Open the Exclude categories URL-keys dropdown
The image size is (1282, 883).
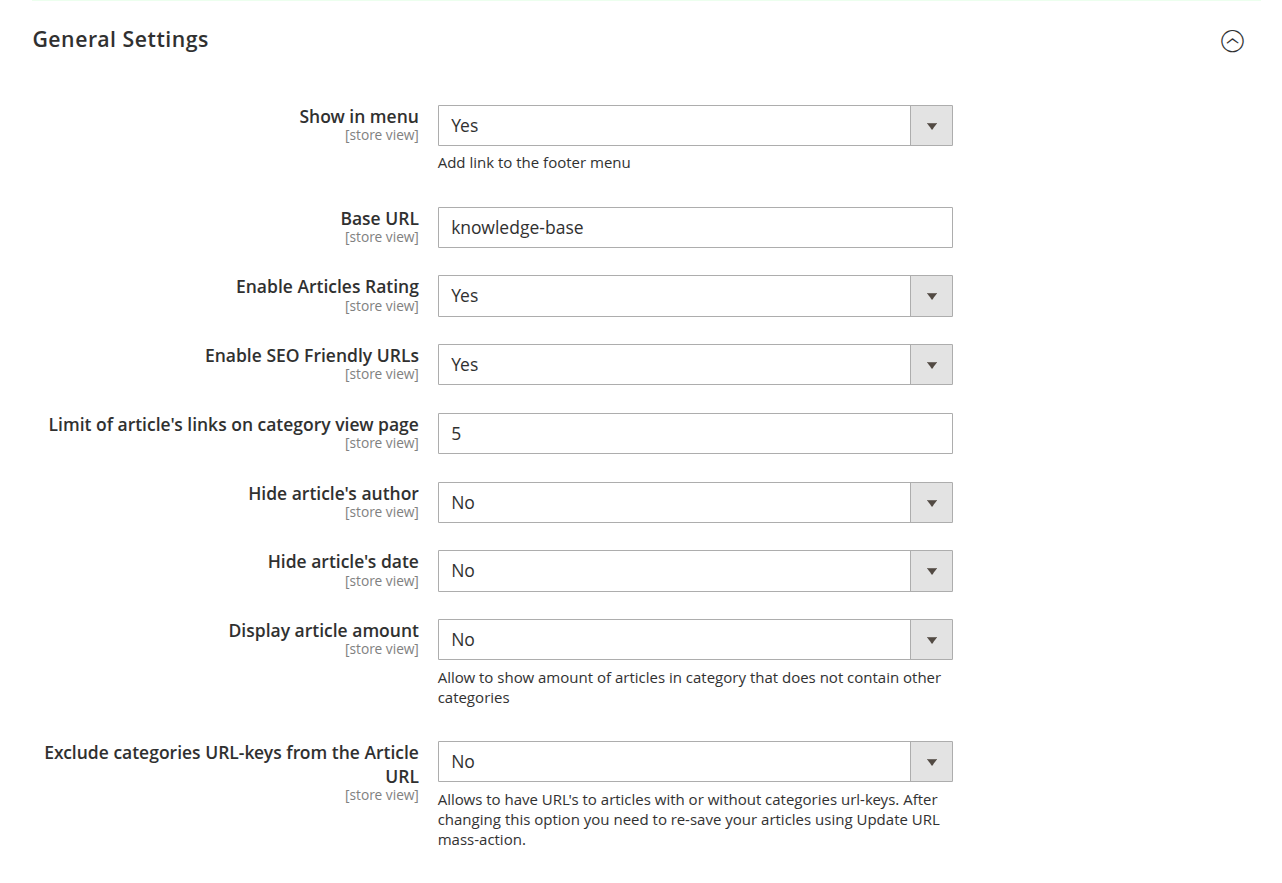coord(694,761)
